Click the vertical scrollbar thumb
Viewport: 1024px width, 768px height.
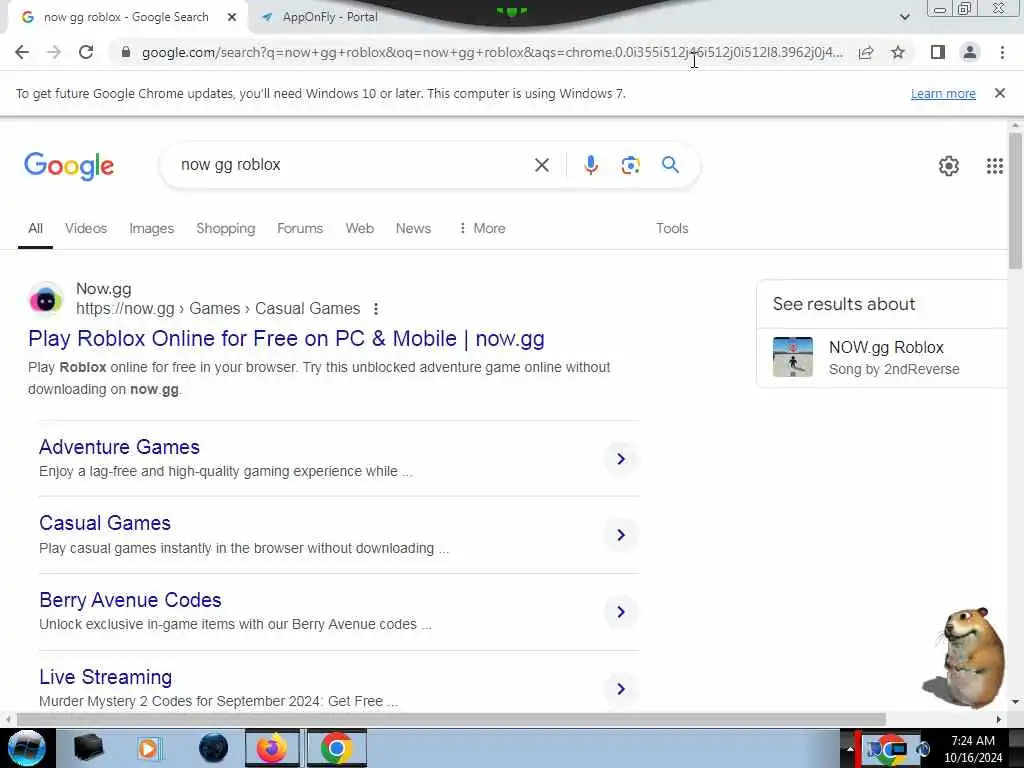click(x=1015, y=200)
